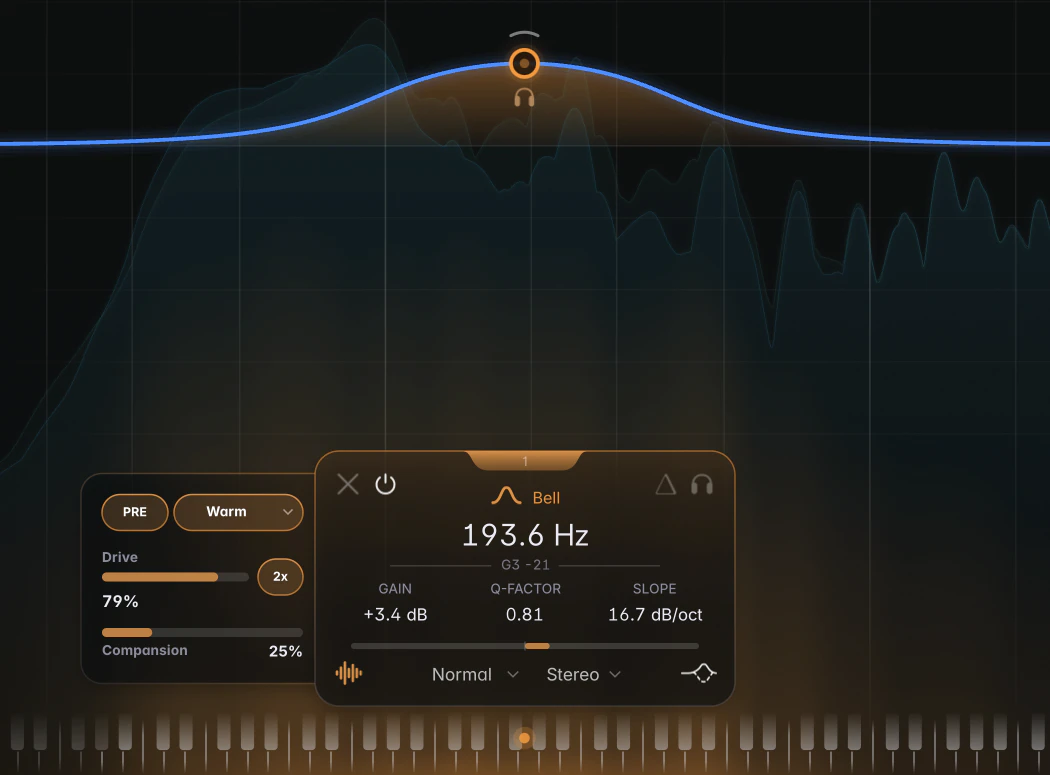The image size is (1050, 775).
Task: Open the Normal mode dropdown
Action: 475,675
